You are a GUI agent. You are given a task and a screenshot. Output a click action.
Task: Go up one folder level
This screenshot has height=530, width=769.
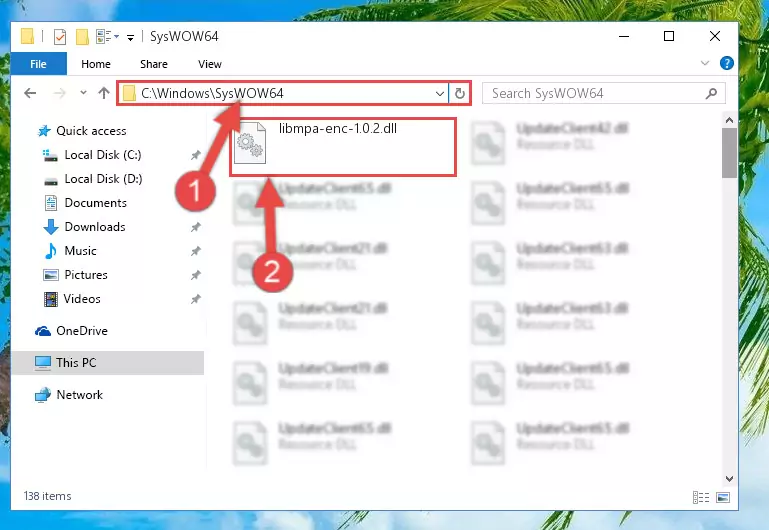click(103, 93)
